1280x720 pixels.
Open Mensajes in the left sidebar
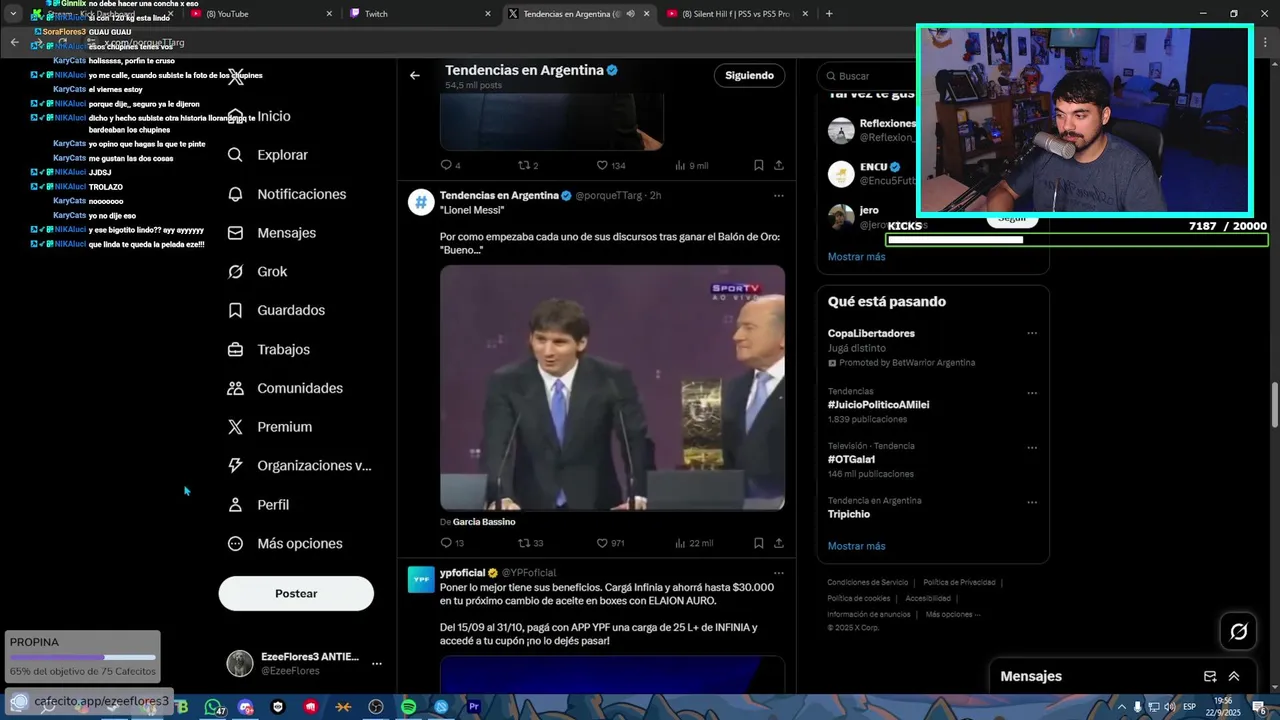tap(272, 233)
